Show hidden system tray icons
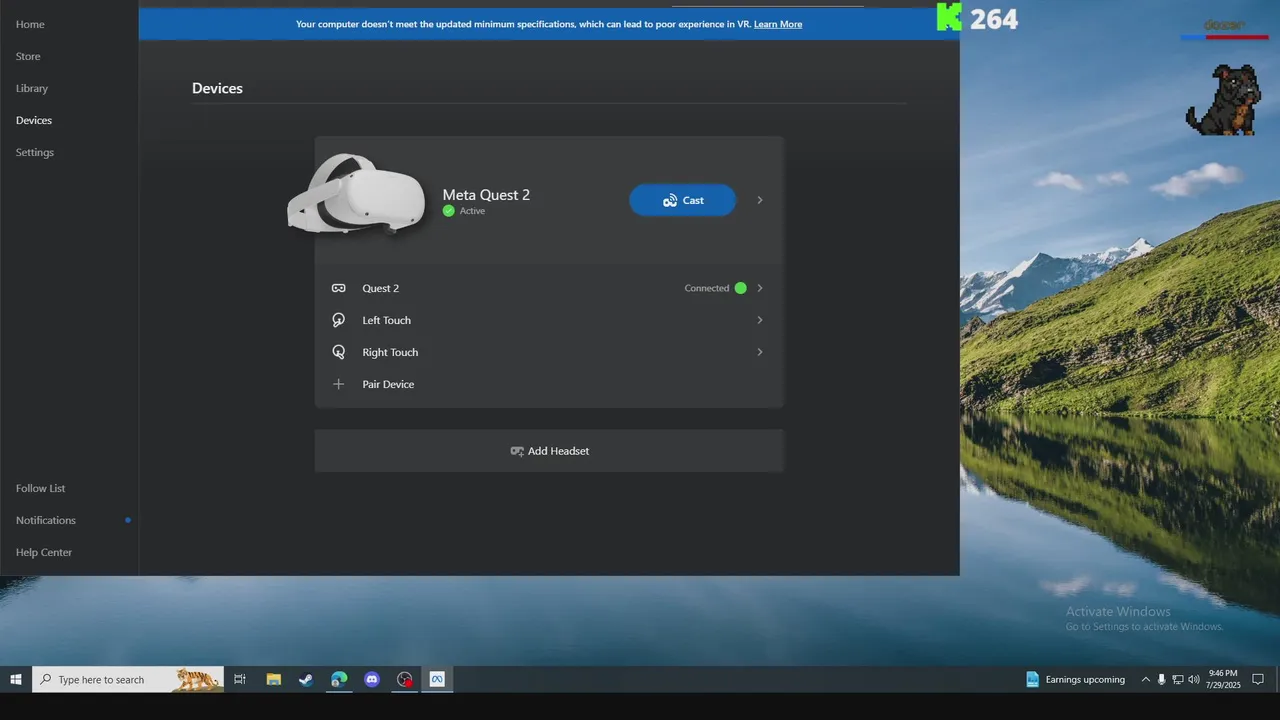This screenshot has width=1280, height=720. [x=1146, y=679]
